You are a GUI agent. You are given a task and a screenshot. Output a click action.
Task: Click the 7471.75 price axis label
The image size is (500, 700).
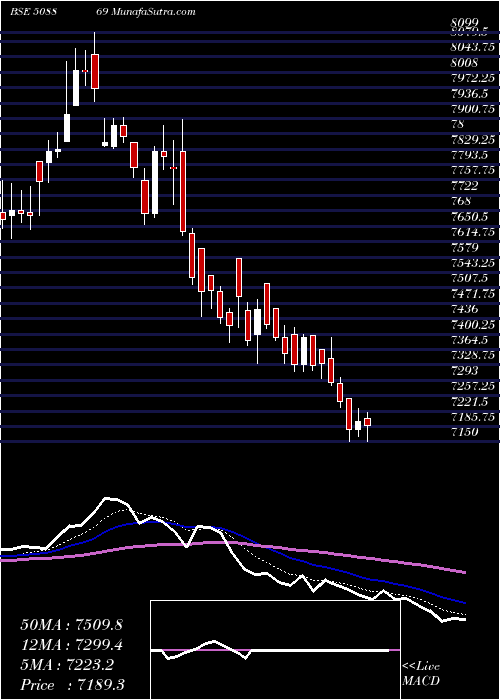tap(472, 293)
